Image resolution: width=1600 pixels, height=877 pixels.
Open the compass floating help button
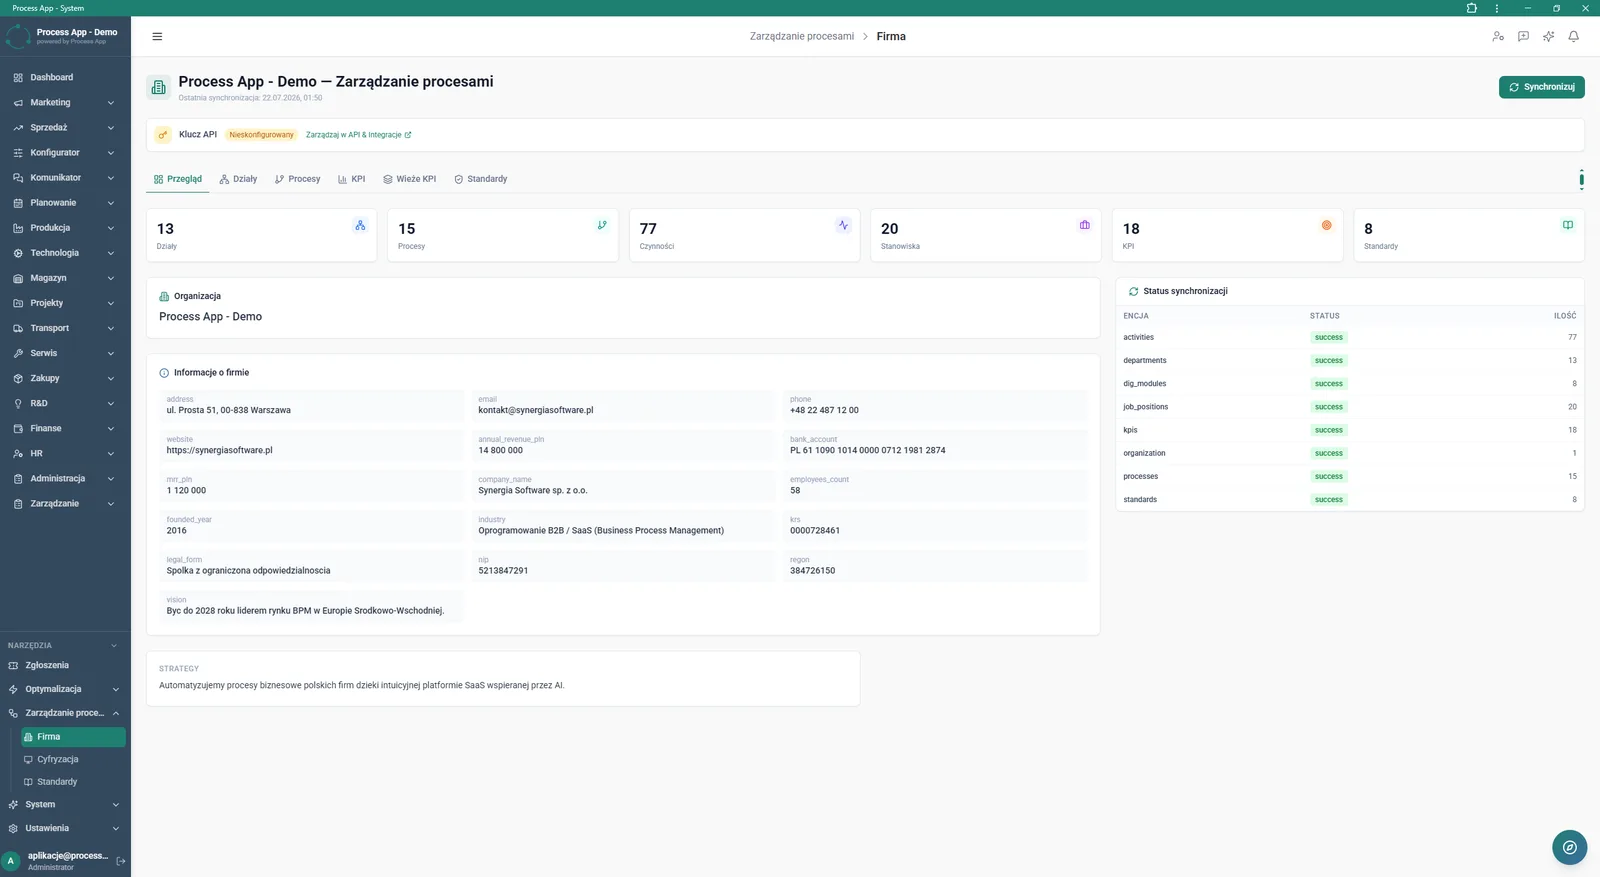click(1569, 847)
